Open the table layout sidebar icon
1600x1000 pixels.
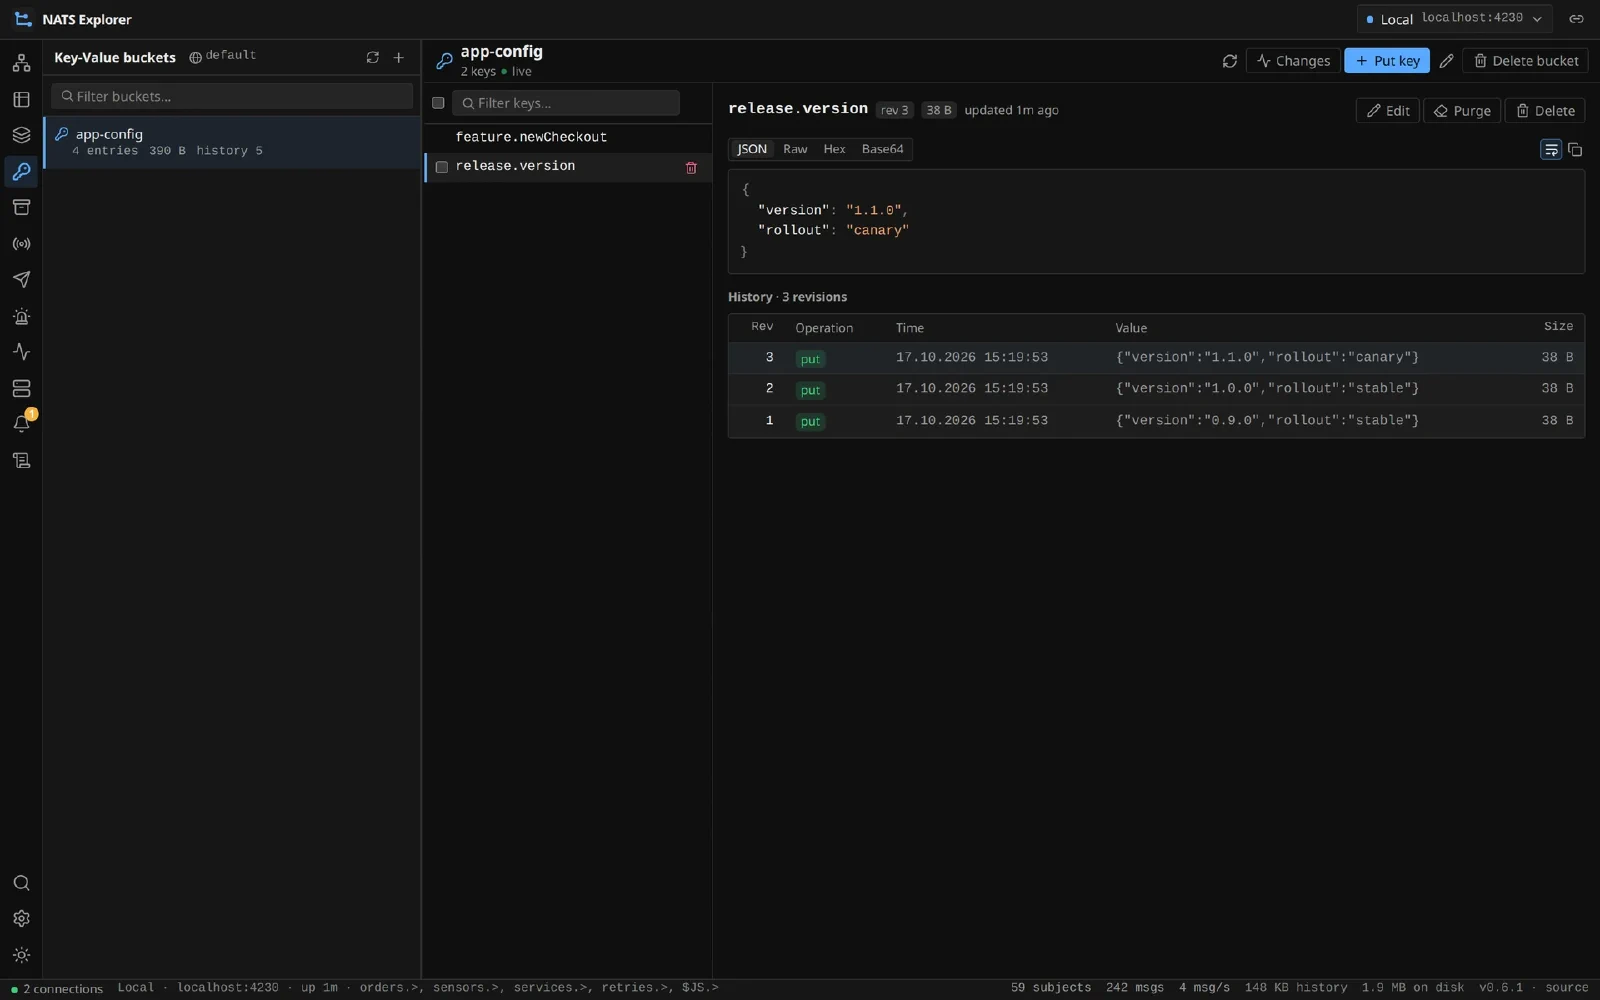point(21,99)
